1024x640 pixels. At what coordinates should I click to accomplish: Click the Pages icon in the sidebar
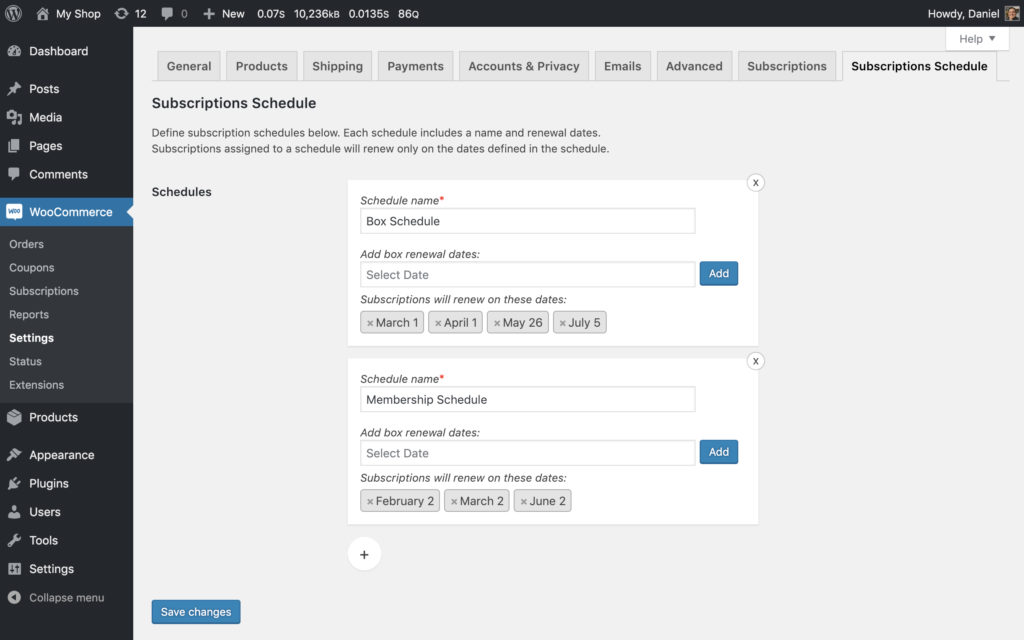14,146
